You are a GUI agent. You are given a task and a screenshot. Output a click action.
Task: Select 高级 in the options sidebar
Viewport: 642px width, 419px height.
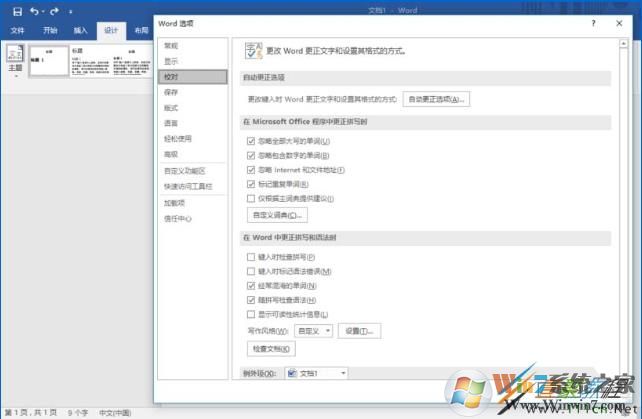click(171, 154)
